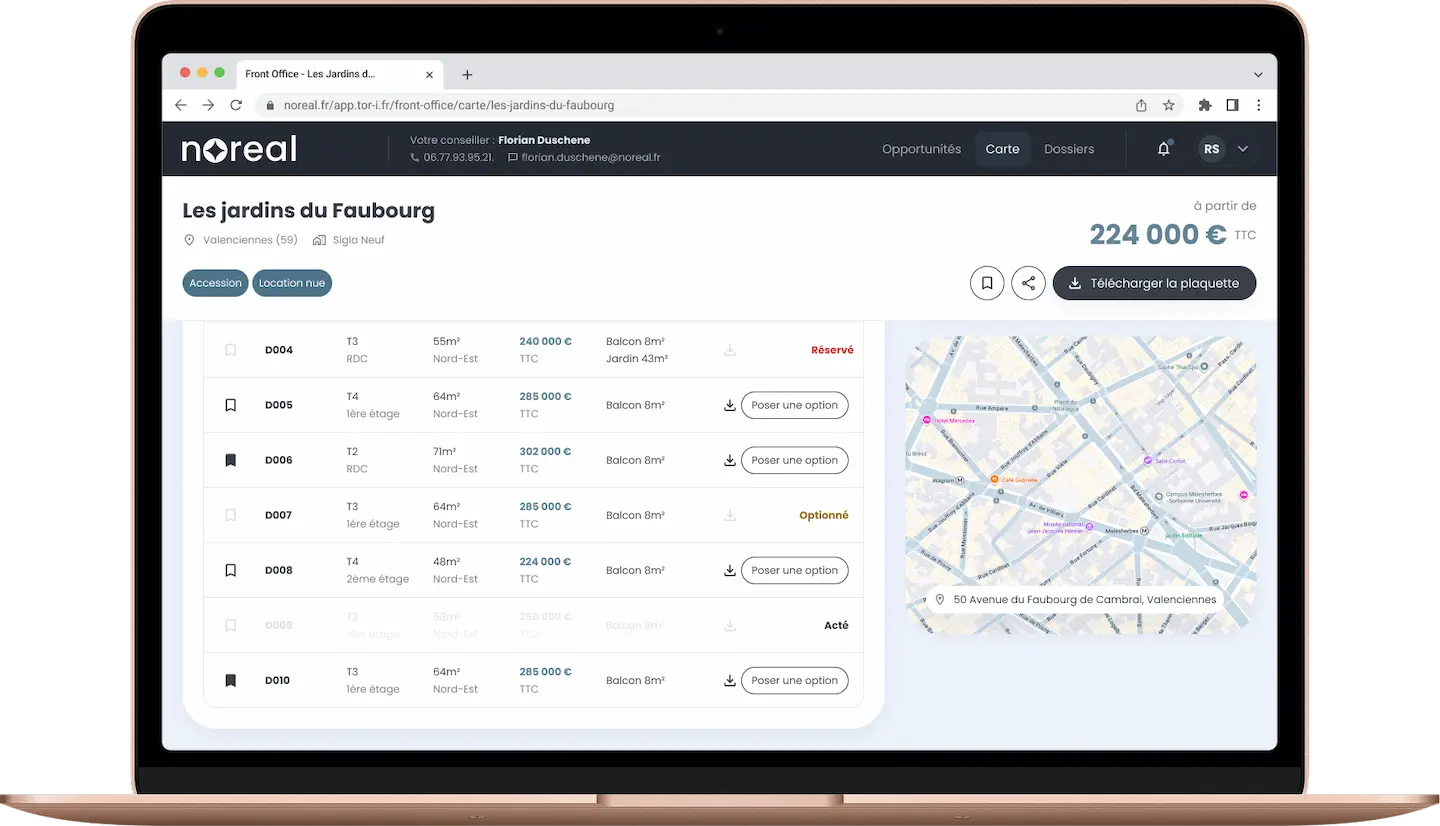
Task: Bookmark this page with the star icon
Action: (1168, 105)
